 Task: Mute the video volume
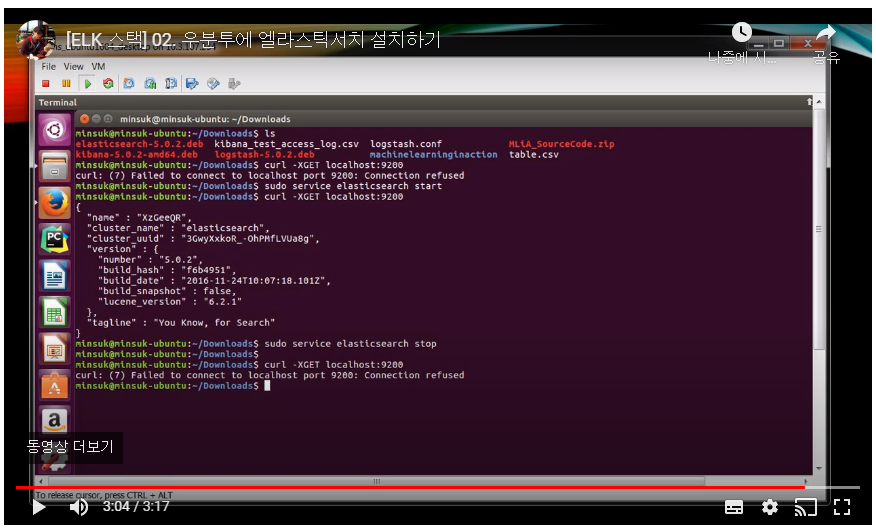pyautogui.click(x=79, y=507)
